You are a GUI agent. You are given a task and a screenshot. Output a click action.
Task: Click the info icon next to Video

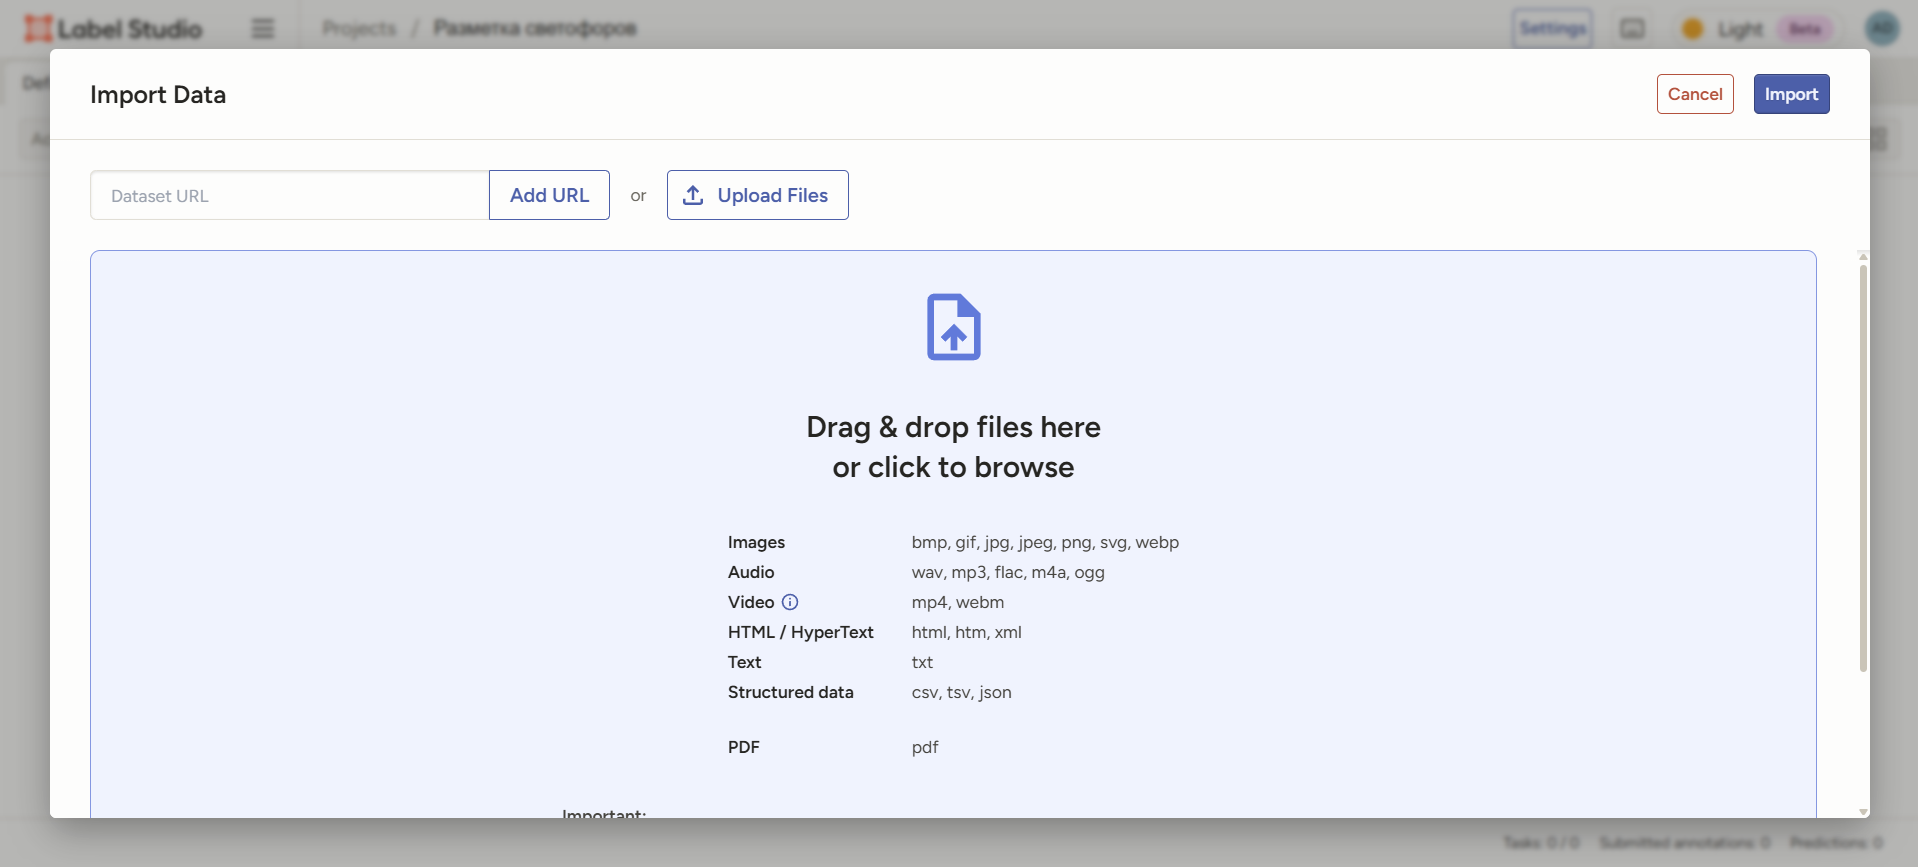click(x=790, y=602)
